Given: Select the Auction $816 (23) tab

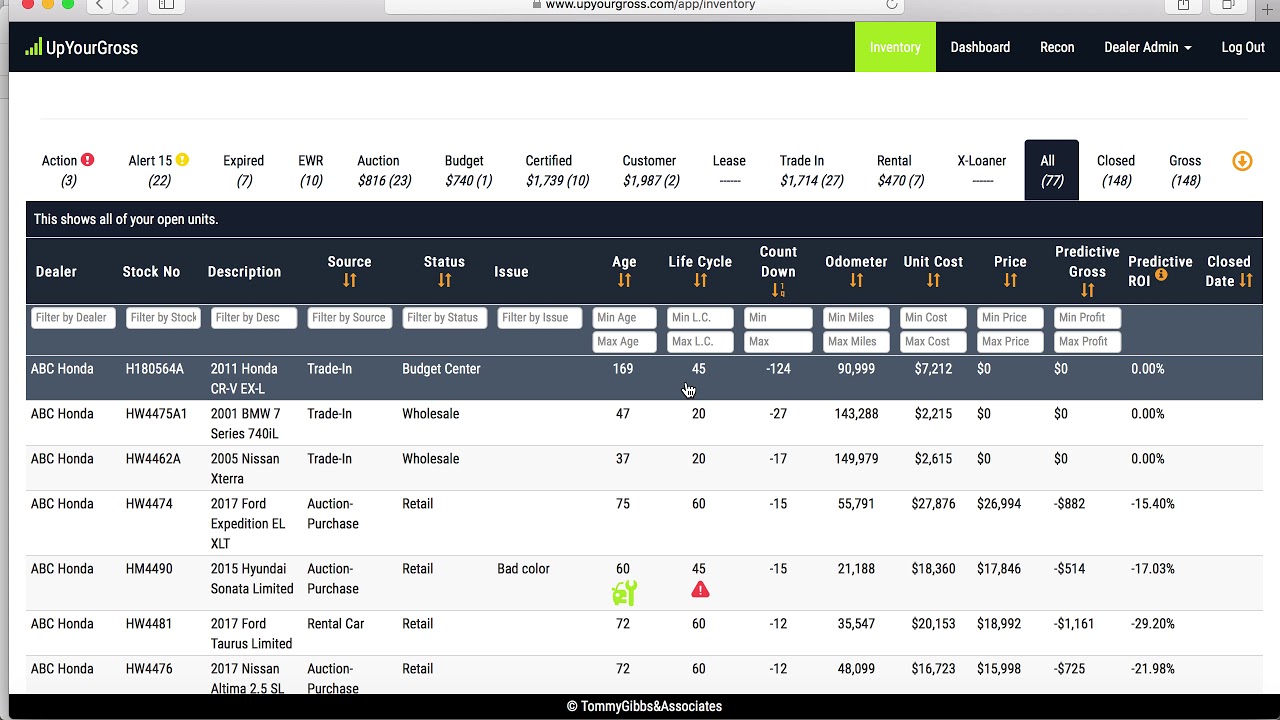Looking at the screenshot, I should [x=384, y=170].
